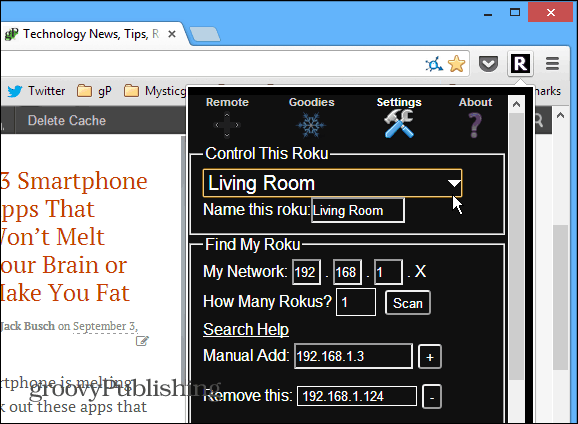This screenshot has height=424, width=578.
Task: Maximize the Chrome browser window
Action: (x=515, y=13)
